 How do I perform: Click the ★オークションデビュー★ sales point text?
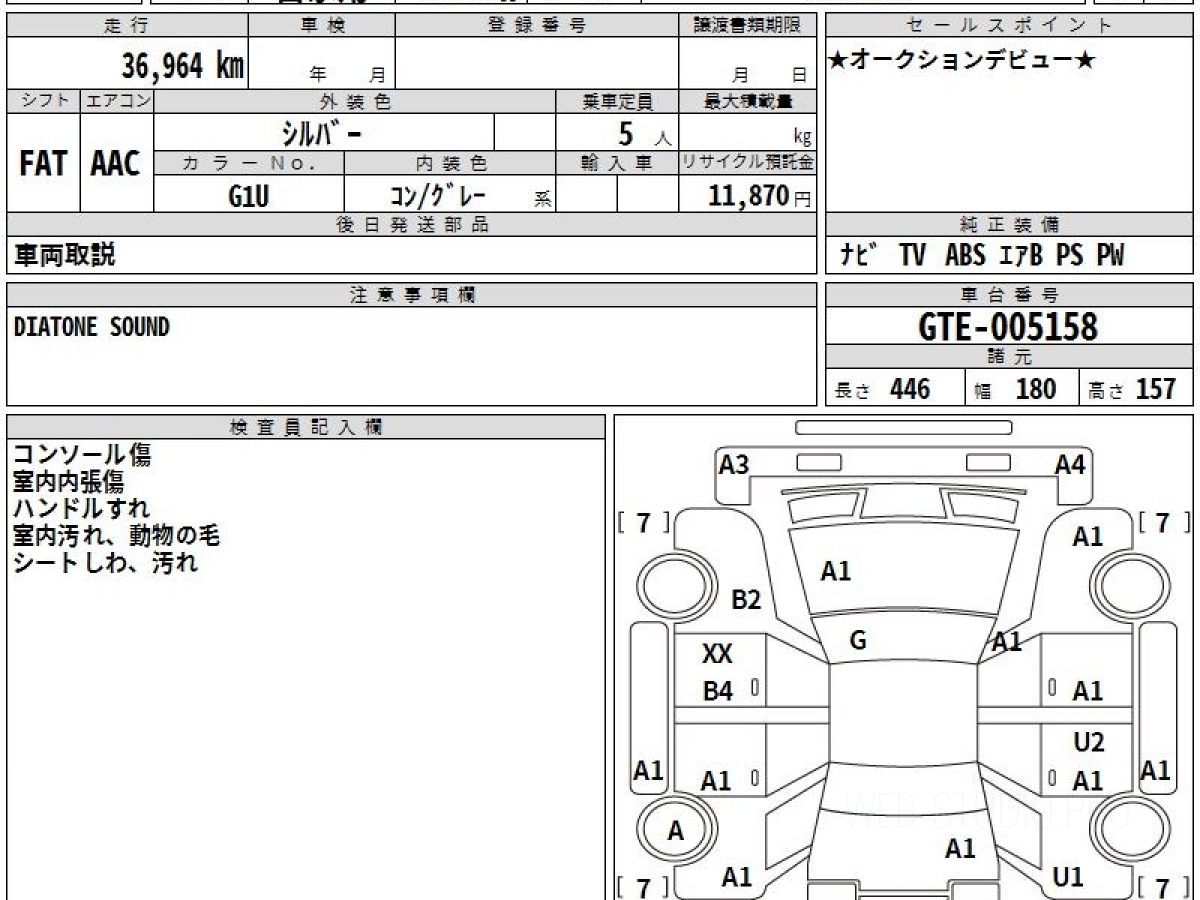pyautogui.click(x=962, y=61)
